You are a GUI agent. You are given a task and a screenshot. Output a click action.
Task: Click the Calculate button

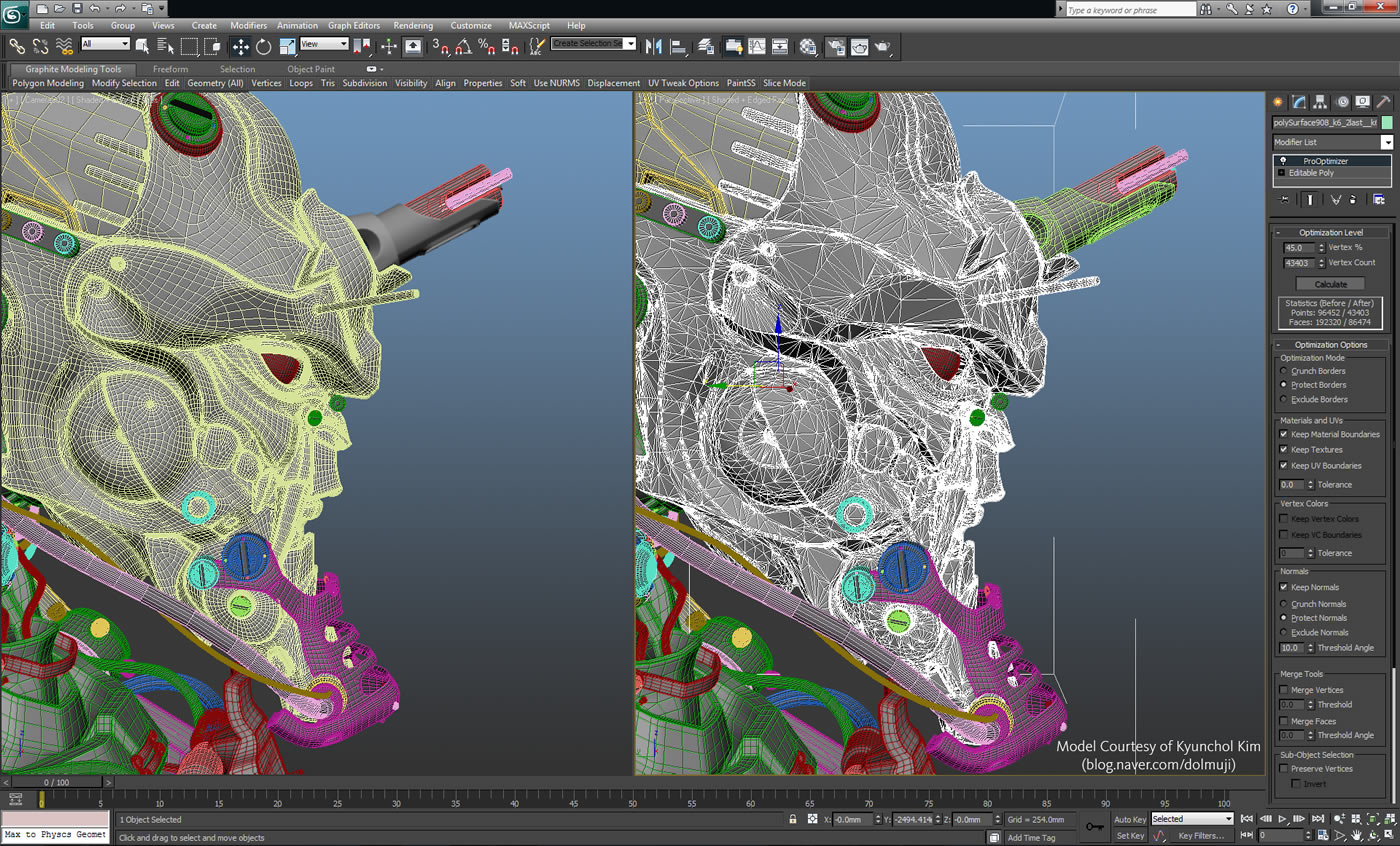point(1330,284)
